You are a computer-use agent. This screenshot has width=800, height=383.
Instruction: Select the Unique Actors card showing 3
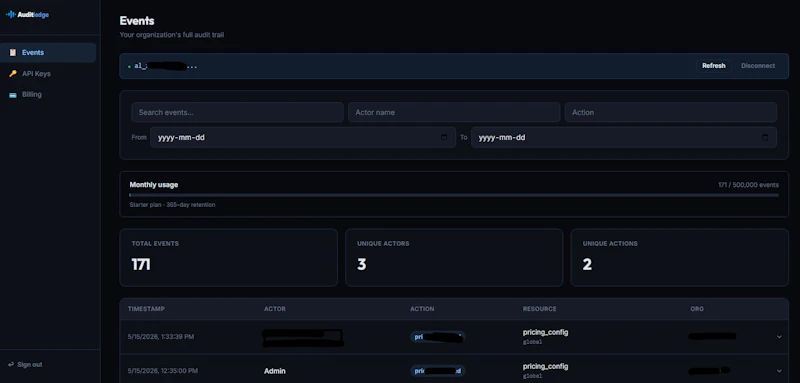454,258
